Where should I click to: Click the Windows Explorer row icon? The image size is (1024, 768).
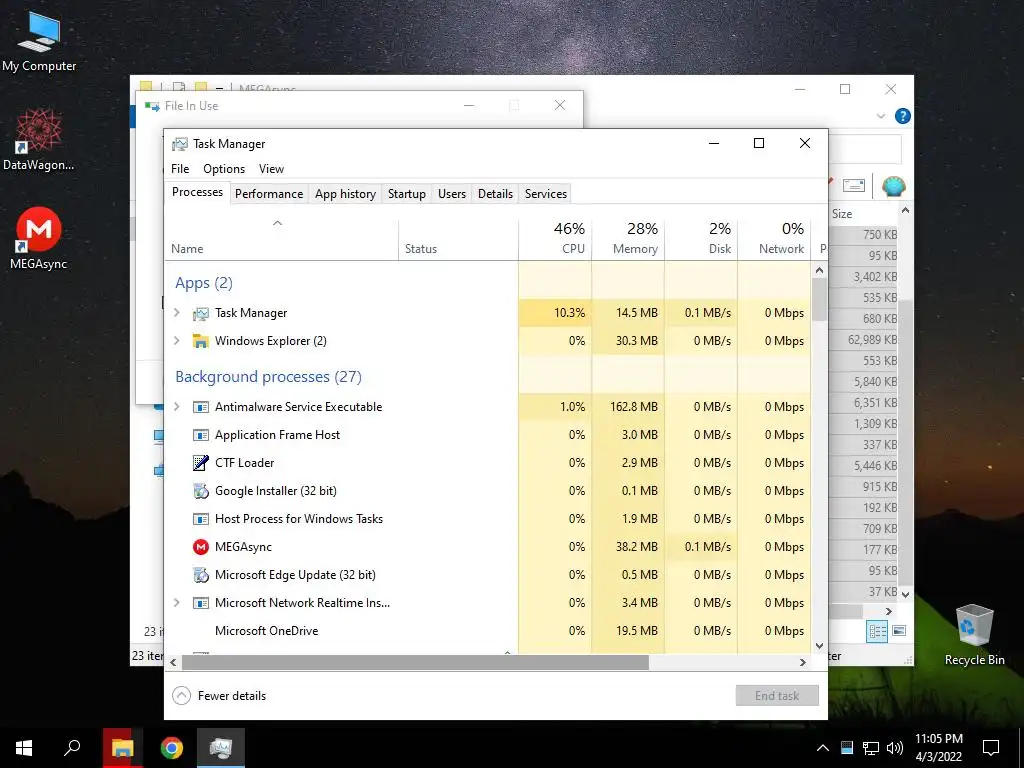pos(200,341)
